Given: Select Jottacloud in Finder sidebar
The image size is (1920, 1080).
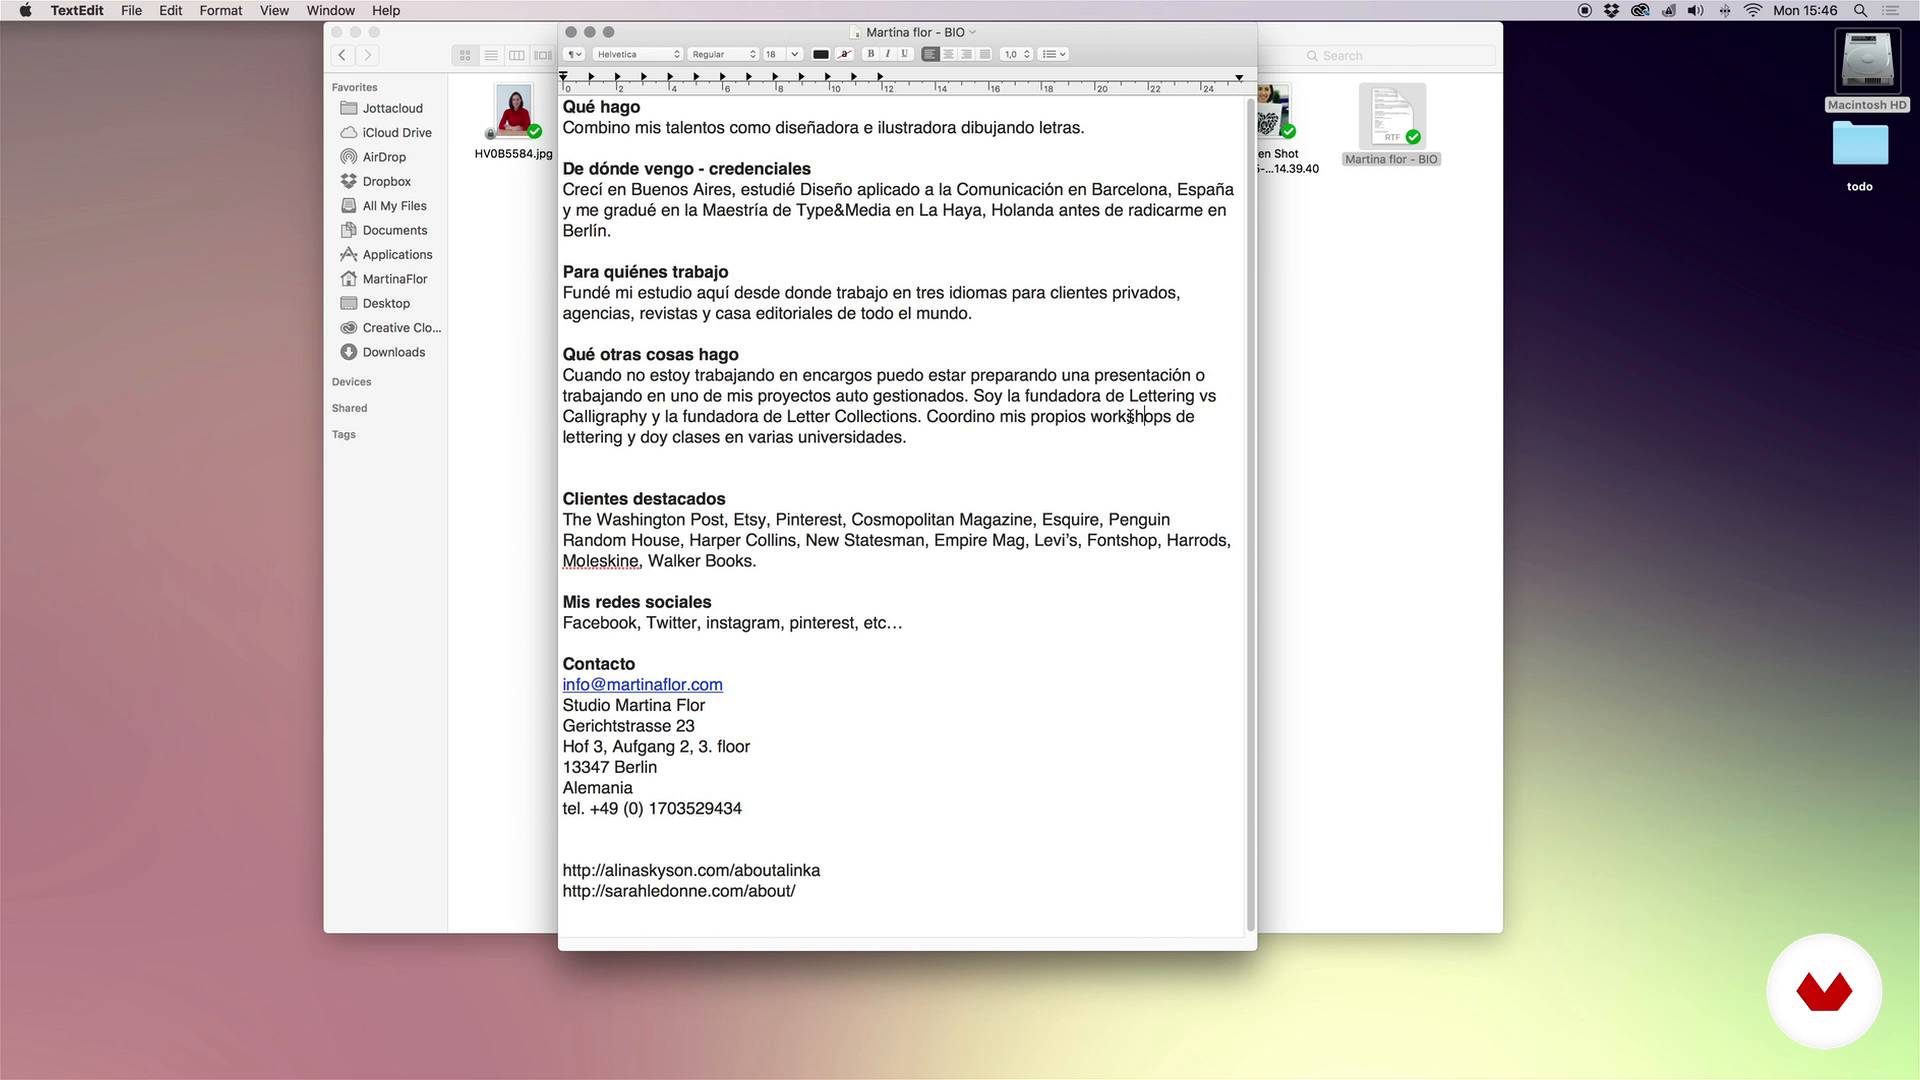Looking at the screenshot, I should (385, 108).
